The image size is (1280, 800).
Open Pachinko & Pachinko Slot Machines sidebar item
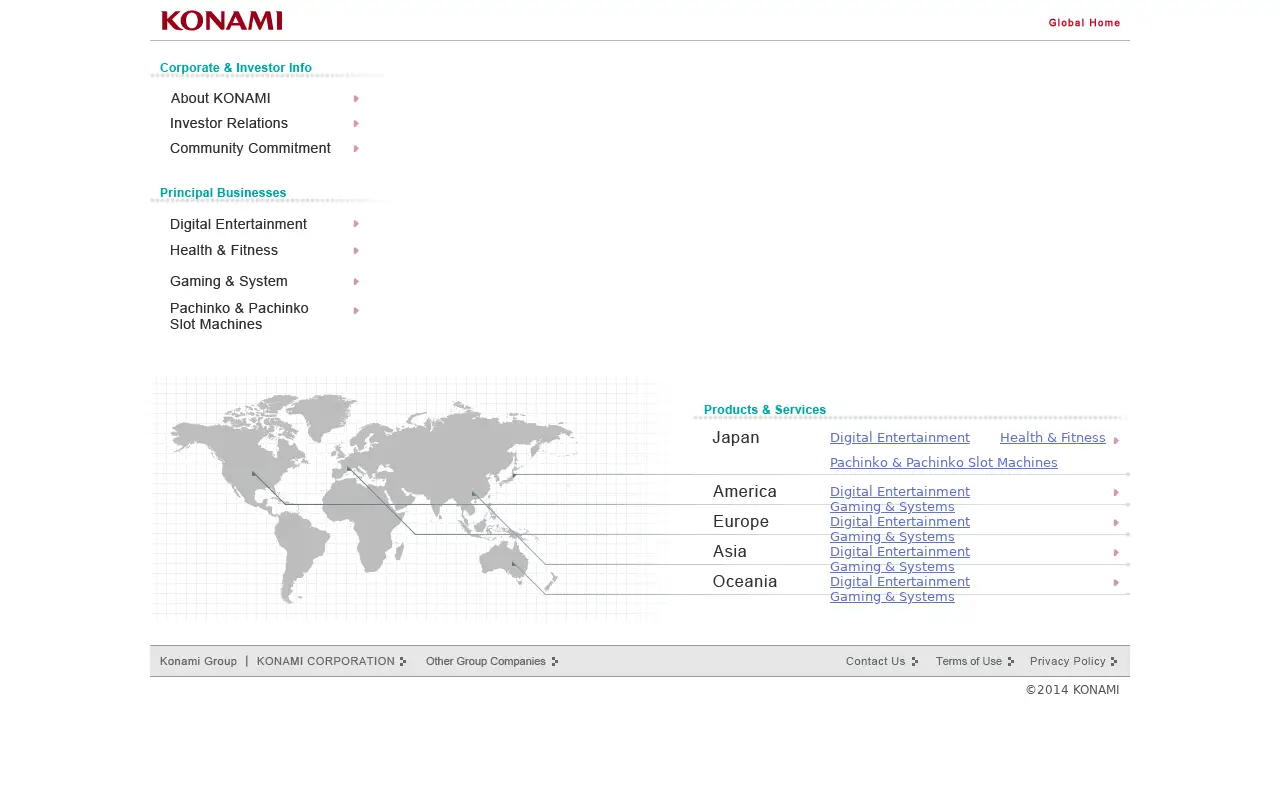click(239, 316)
